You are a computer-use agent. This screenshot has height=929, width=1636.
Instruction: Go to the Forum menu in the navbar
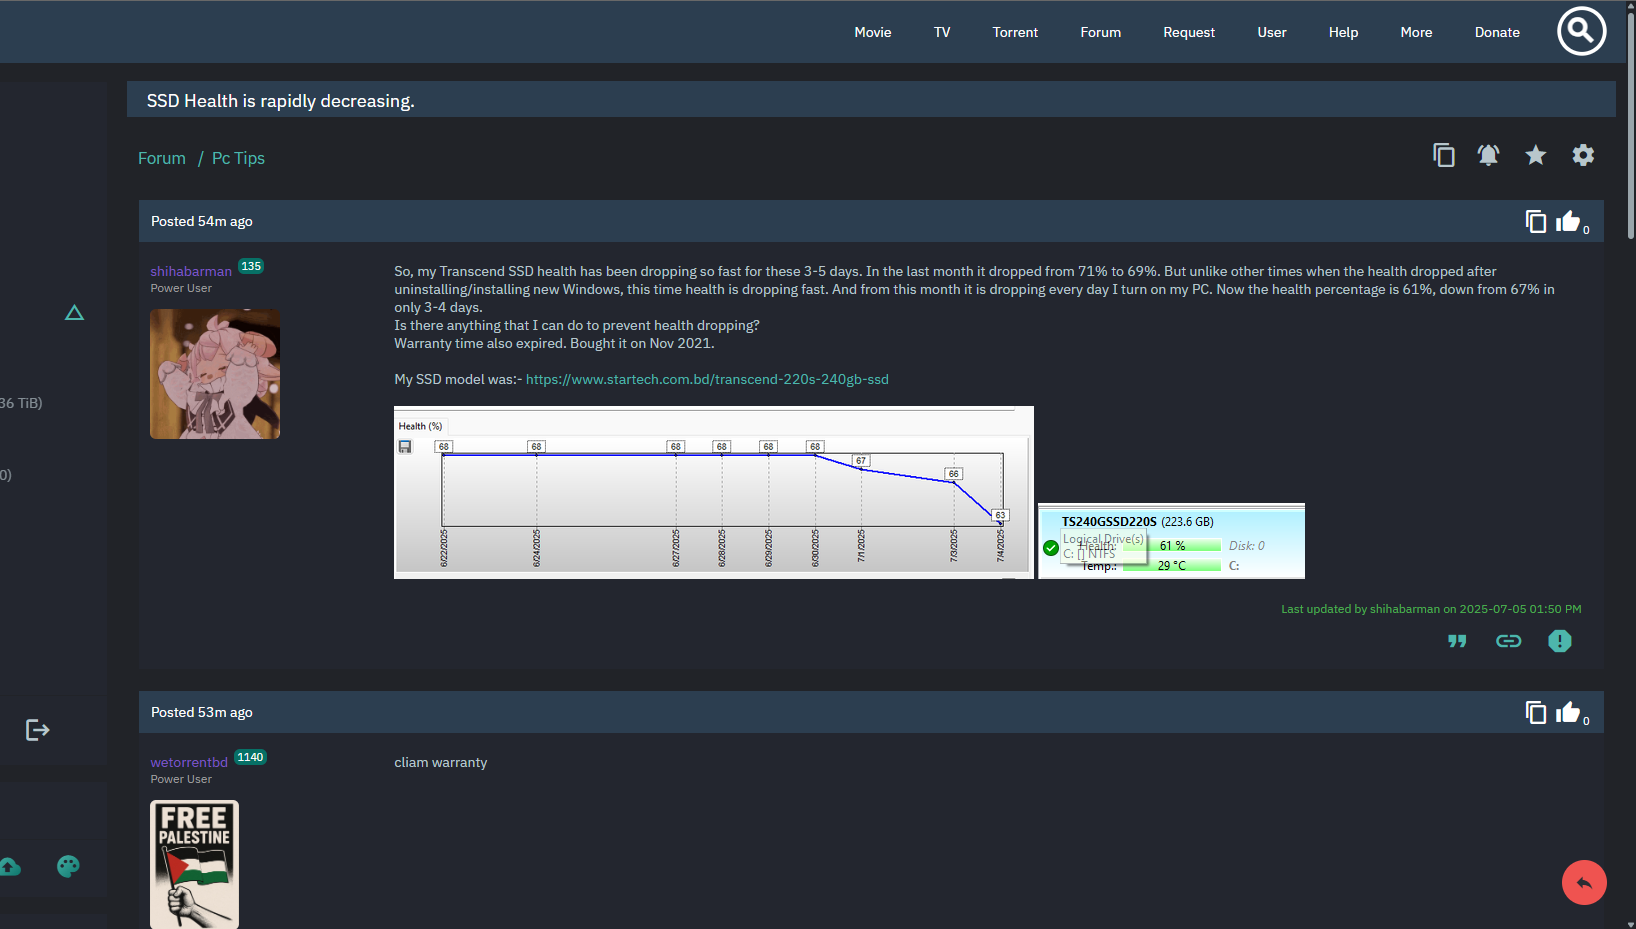pyautogui.click(x=1101, y=32)
